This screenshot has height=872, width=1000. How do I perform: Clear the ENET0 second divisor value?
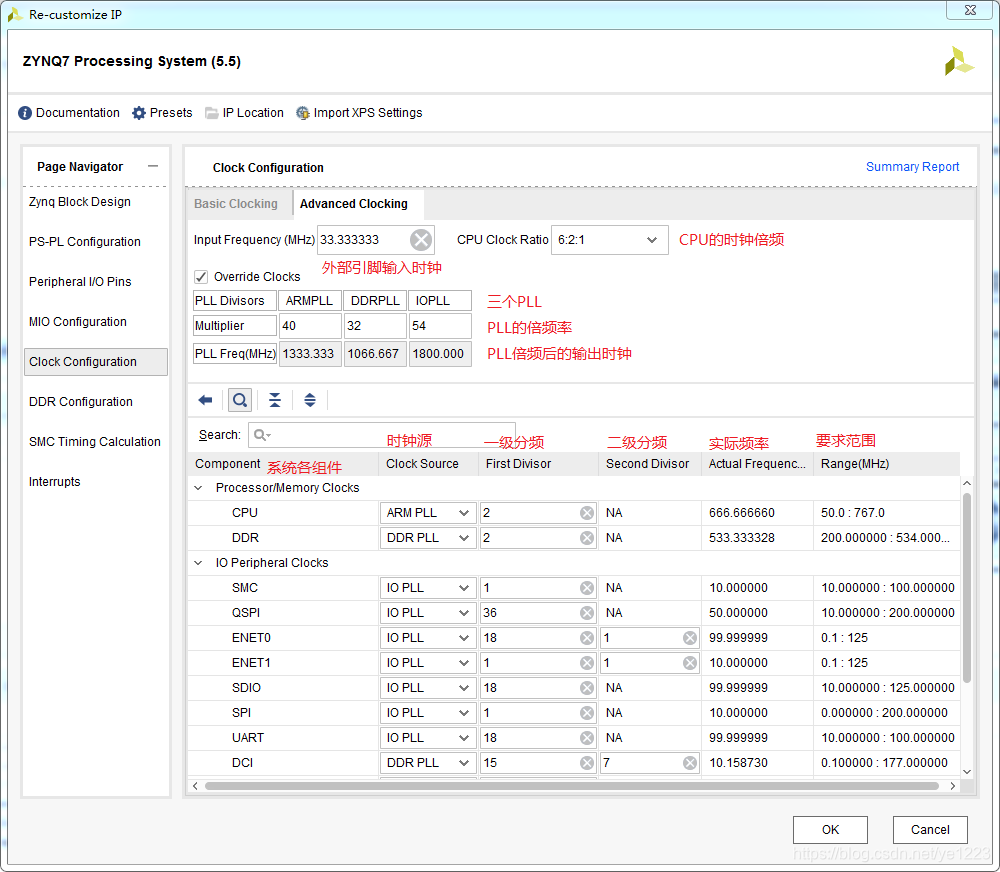(x=689, y=638)
